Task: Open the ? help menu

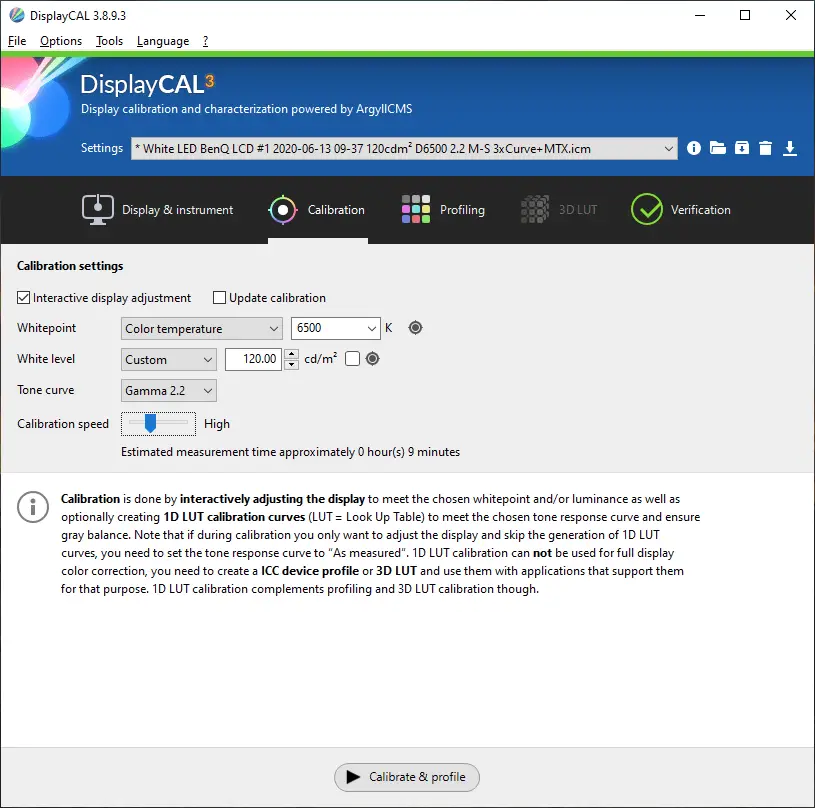Action: pos(205,41)
